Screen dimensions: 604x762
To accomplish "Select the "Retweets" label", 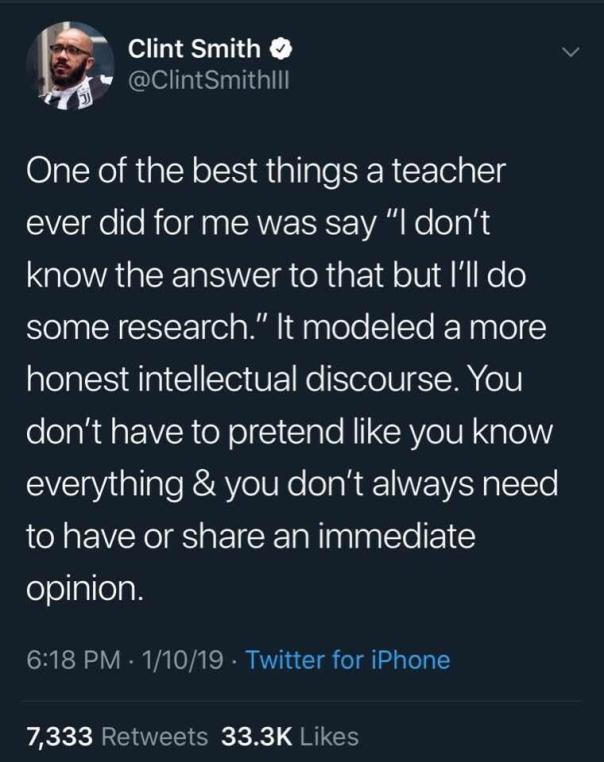I will coord(155,736).
